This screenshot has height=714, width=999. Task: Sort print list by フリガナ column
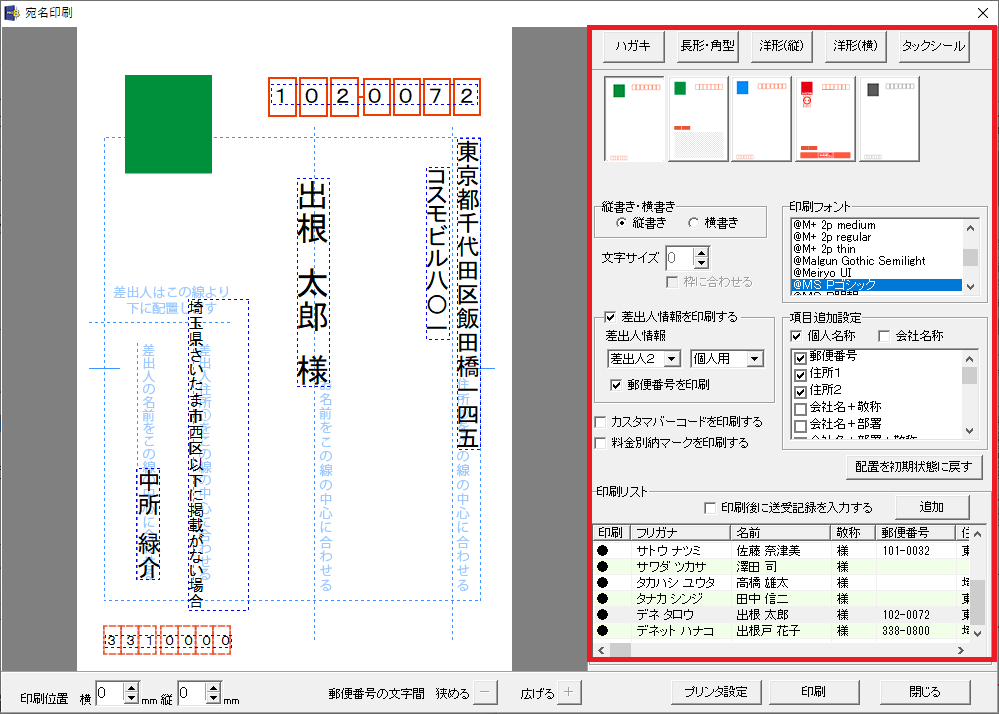680,532
